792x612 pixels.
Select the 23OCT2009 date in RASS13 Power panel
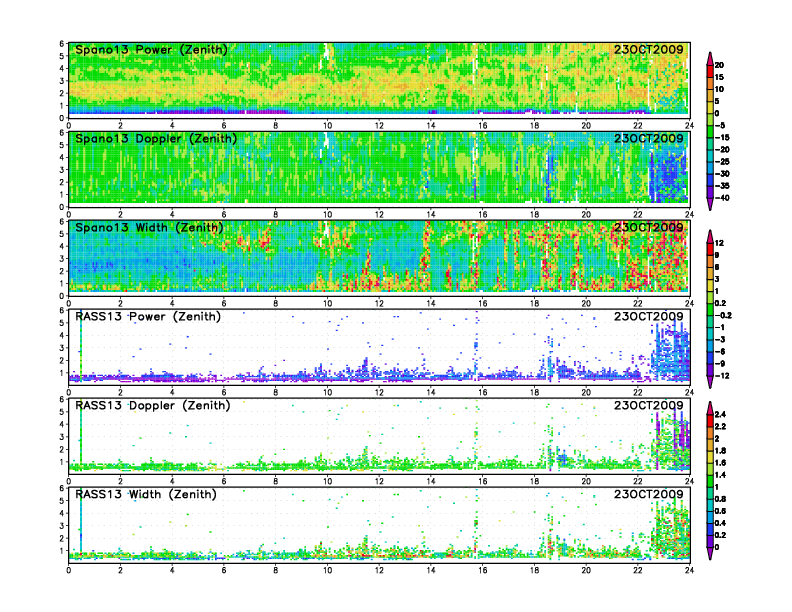pos(649,317)
